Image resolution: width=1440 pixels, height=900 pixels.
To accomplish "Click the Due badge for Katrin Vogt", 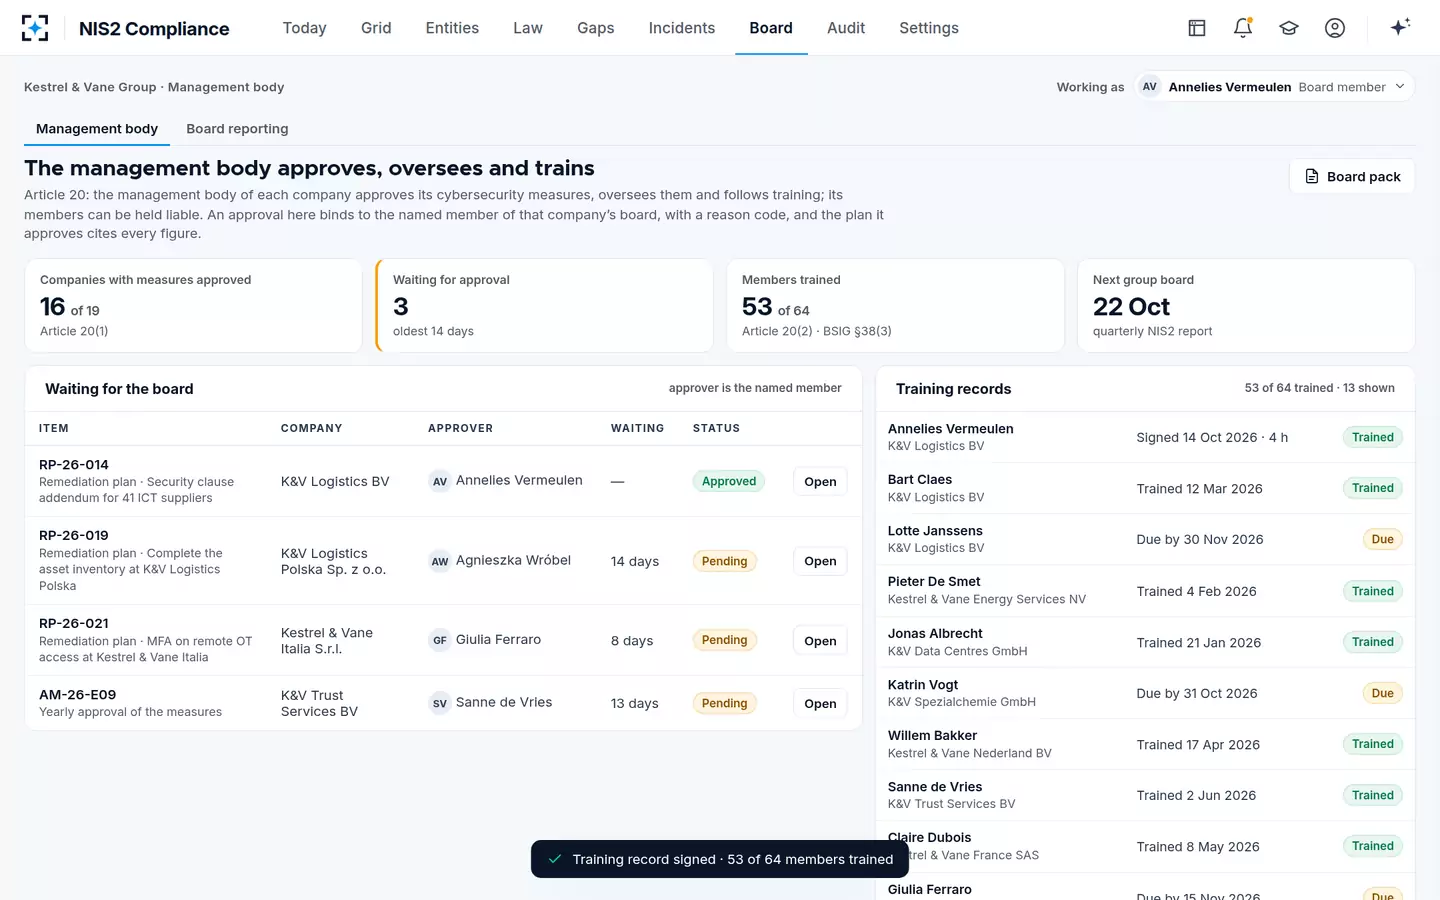I will [1383, 693].
